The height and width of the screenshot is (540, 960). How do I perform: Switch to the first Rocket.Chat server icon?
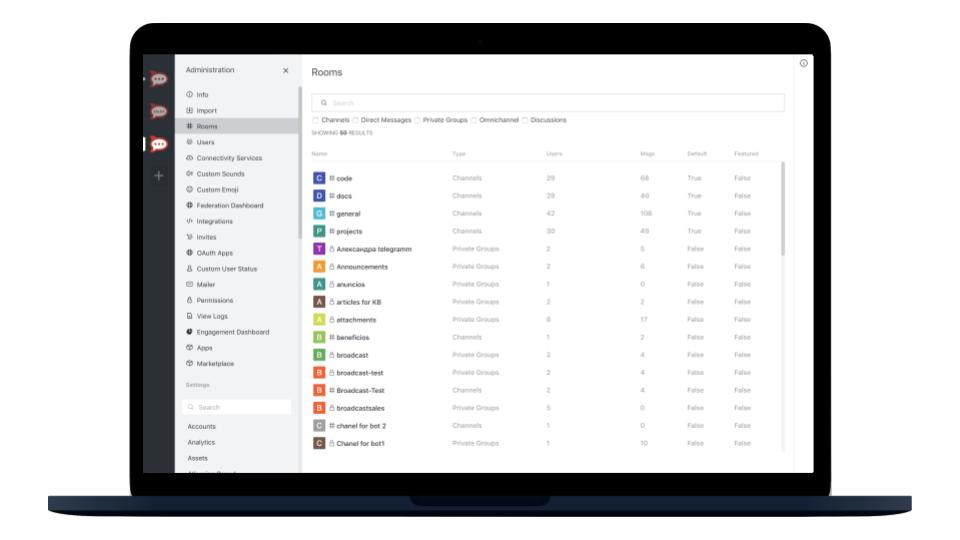[x=159, y=79]
